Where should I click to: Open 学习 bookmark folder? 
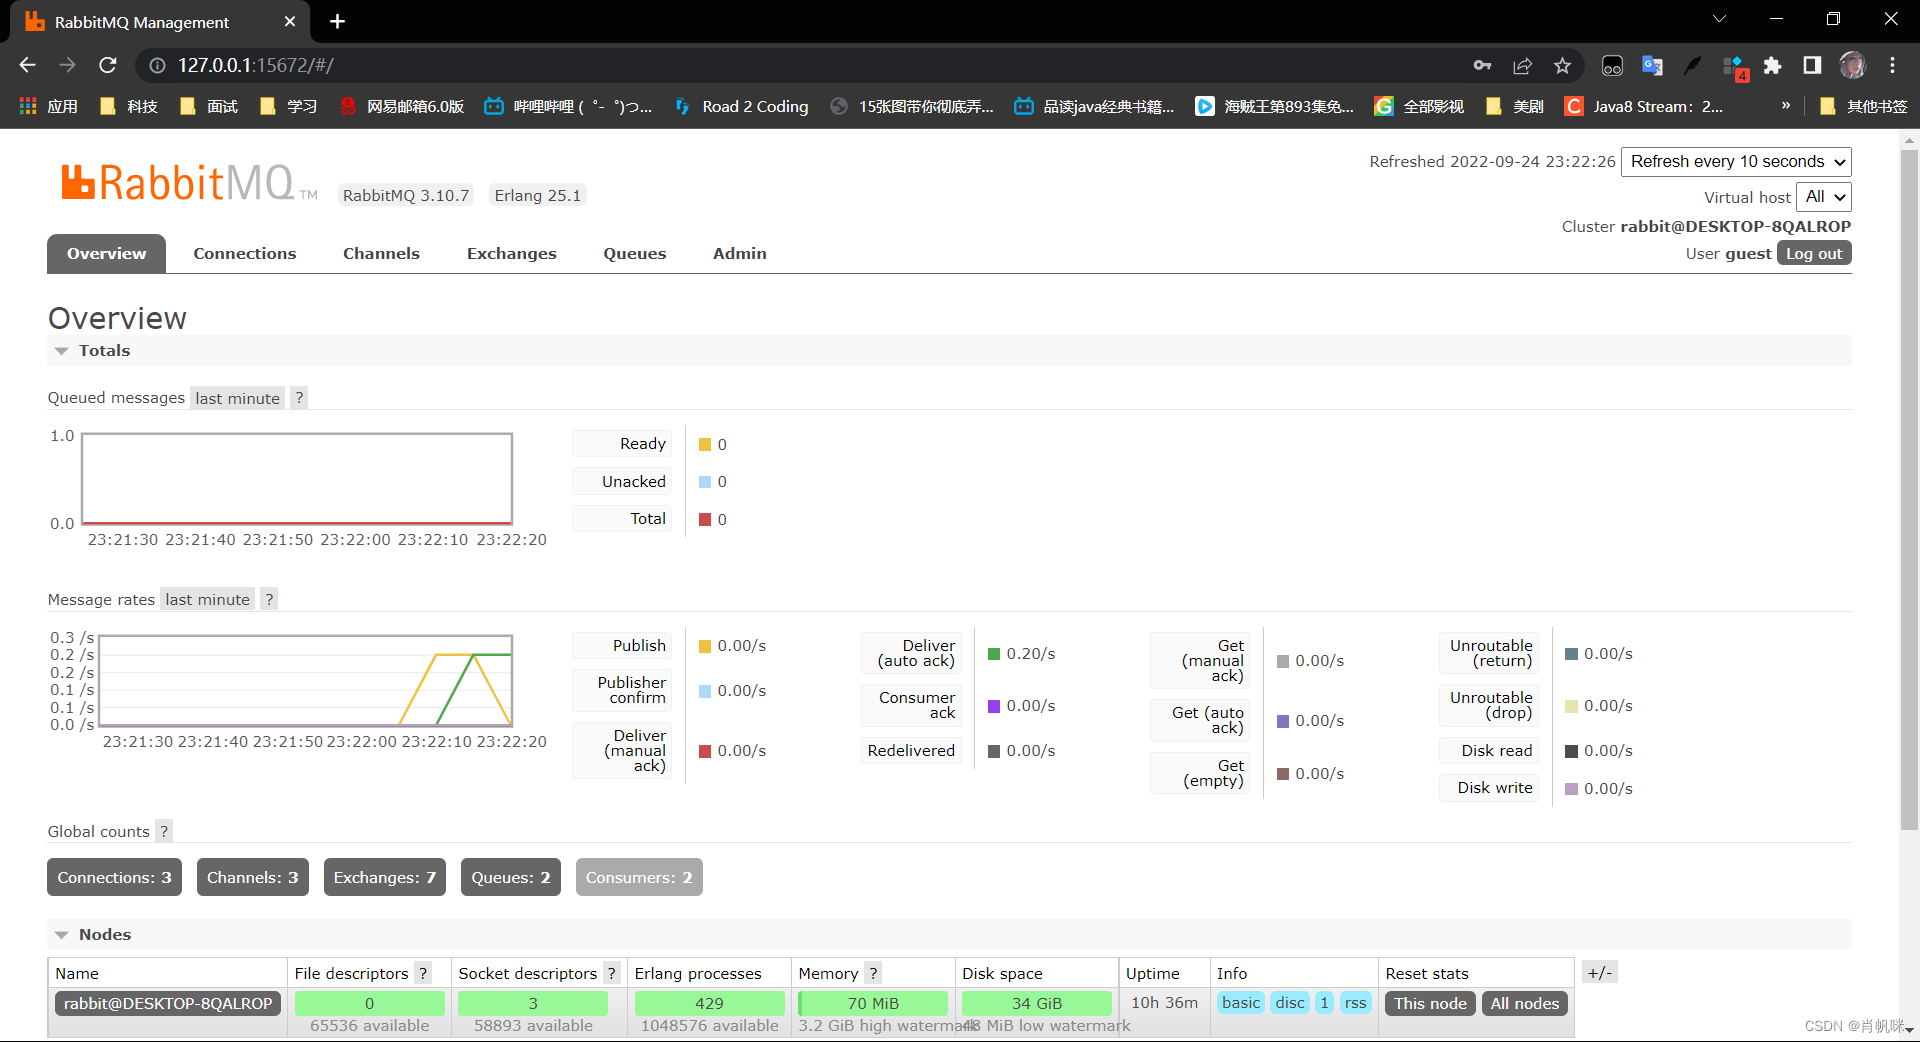tap(288, 106)
